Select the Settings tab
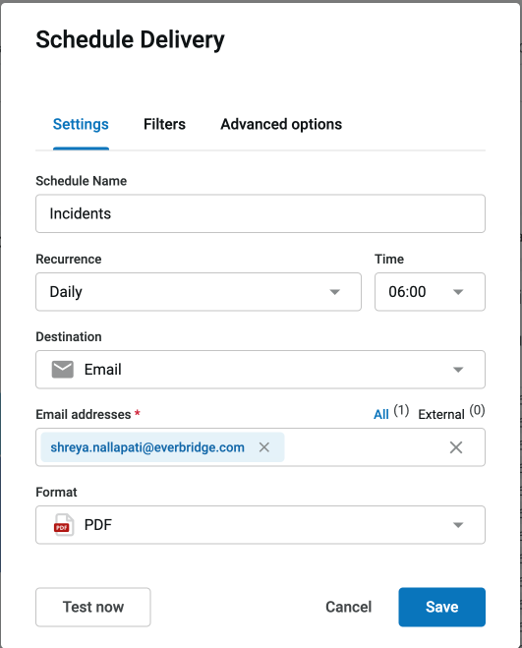Screen dimensions: 522x648 coord(81,124)
